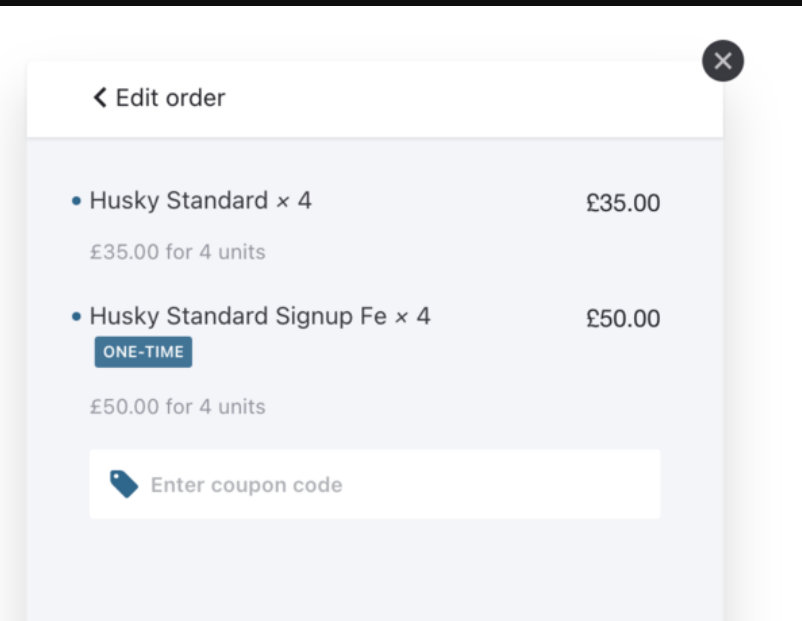Image resolution: width=802 pixels, height=621 pixels.
Task: Click the × 4 quantity of Husky Standard
Action: [294, 201]
